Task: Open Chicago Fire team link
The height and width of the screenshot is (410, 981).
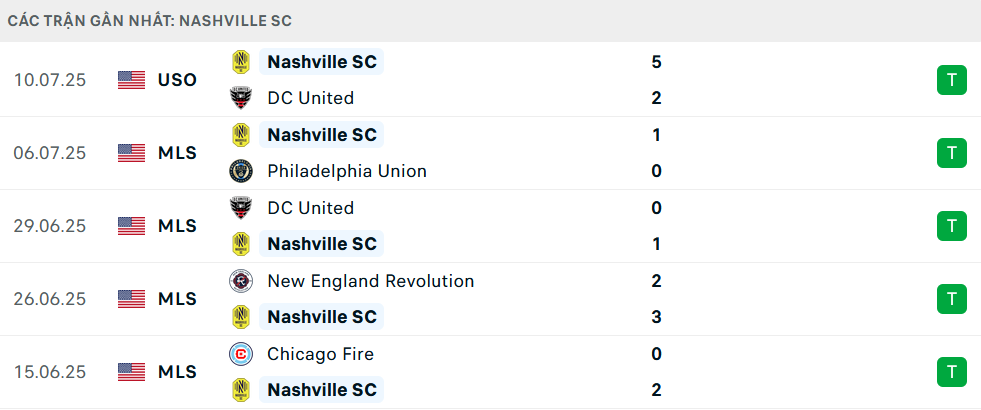Action: tap(320, 354)
